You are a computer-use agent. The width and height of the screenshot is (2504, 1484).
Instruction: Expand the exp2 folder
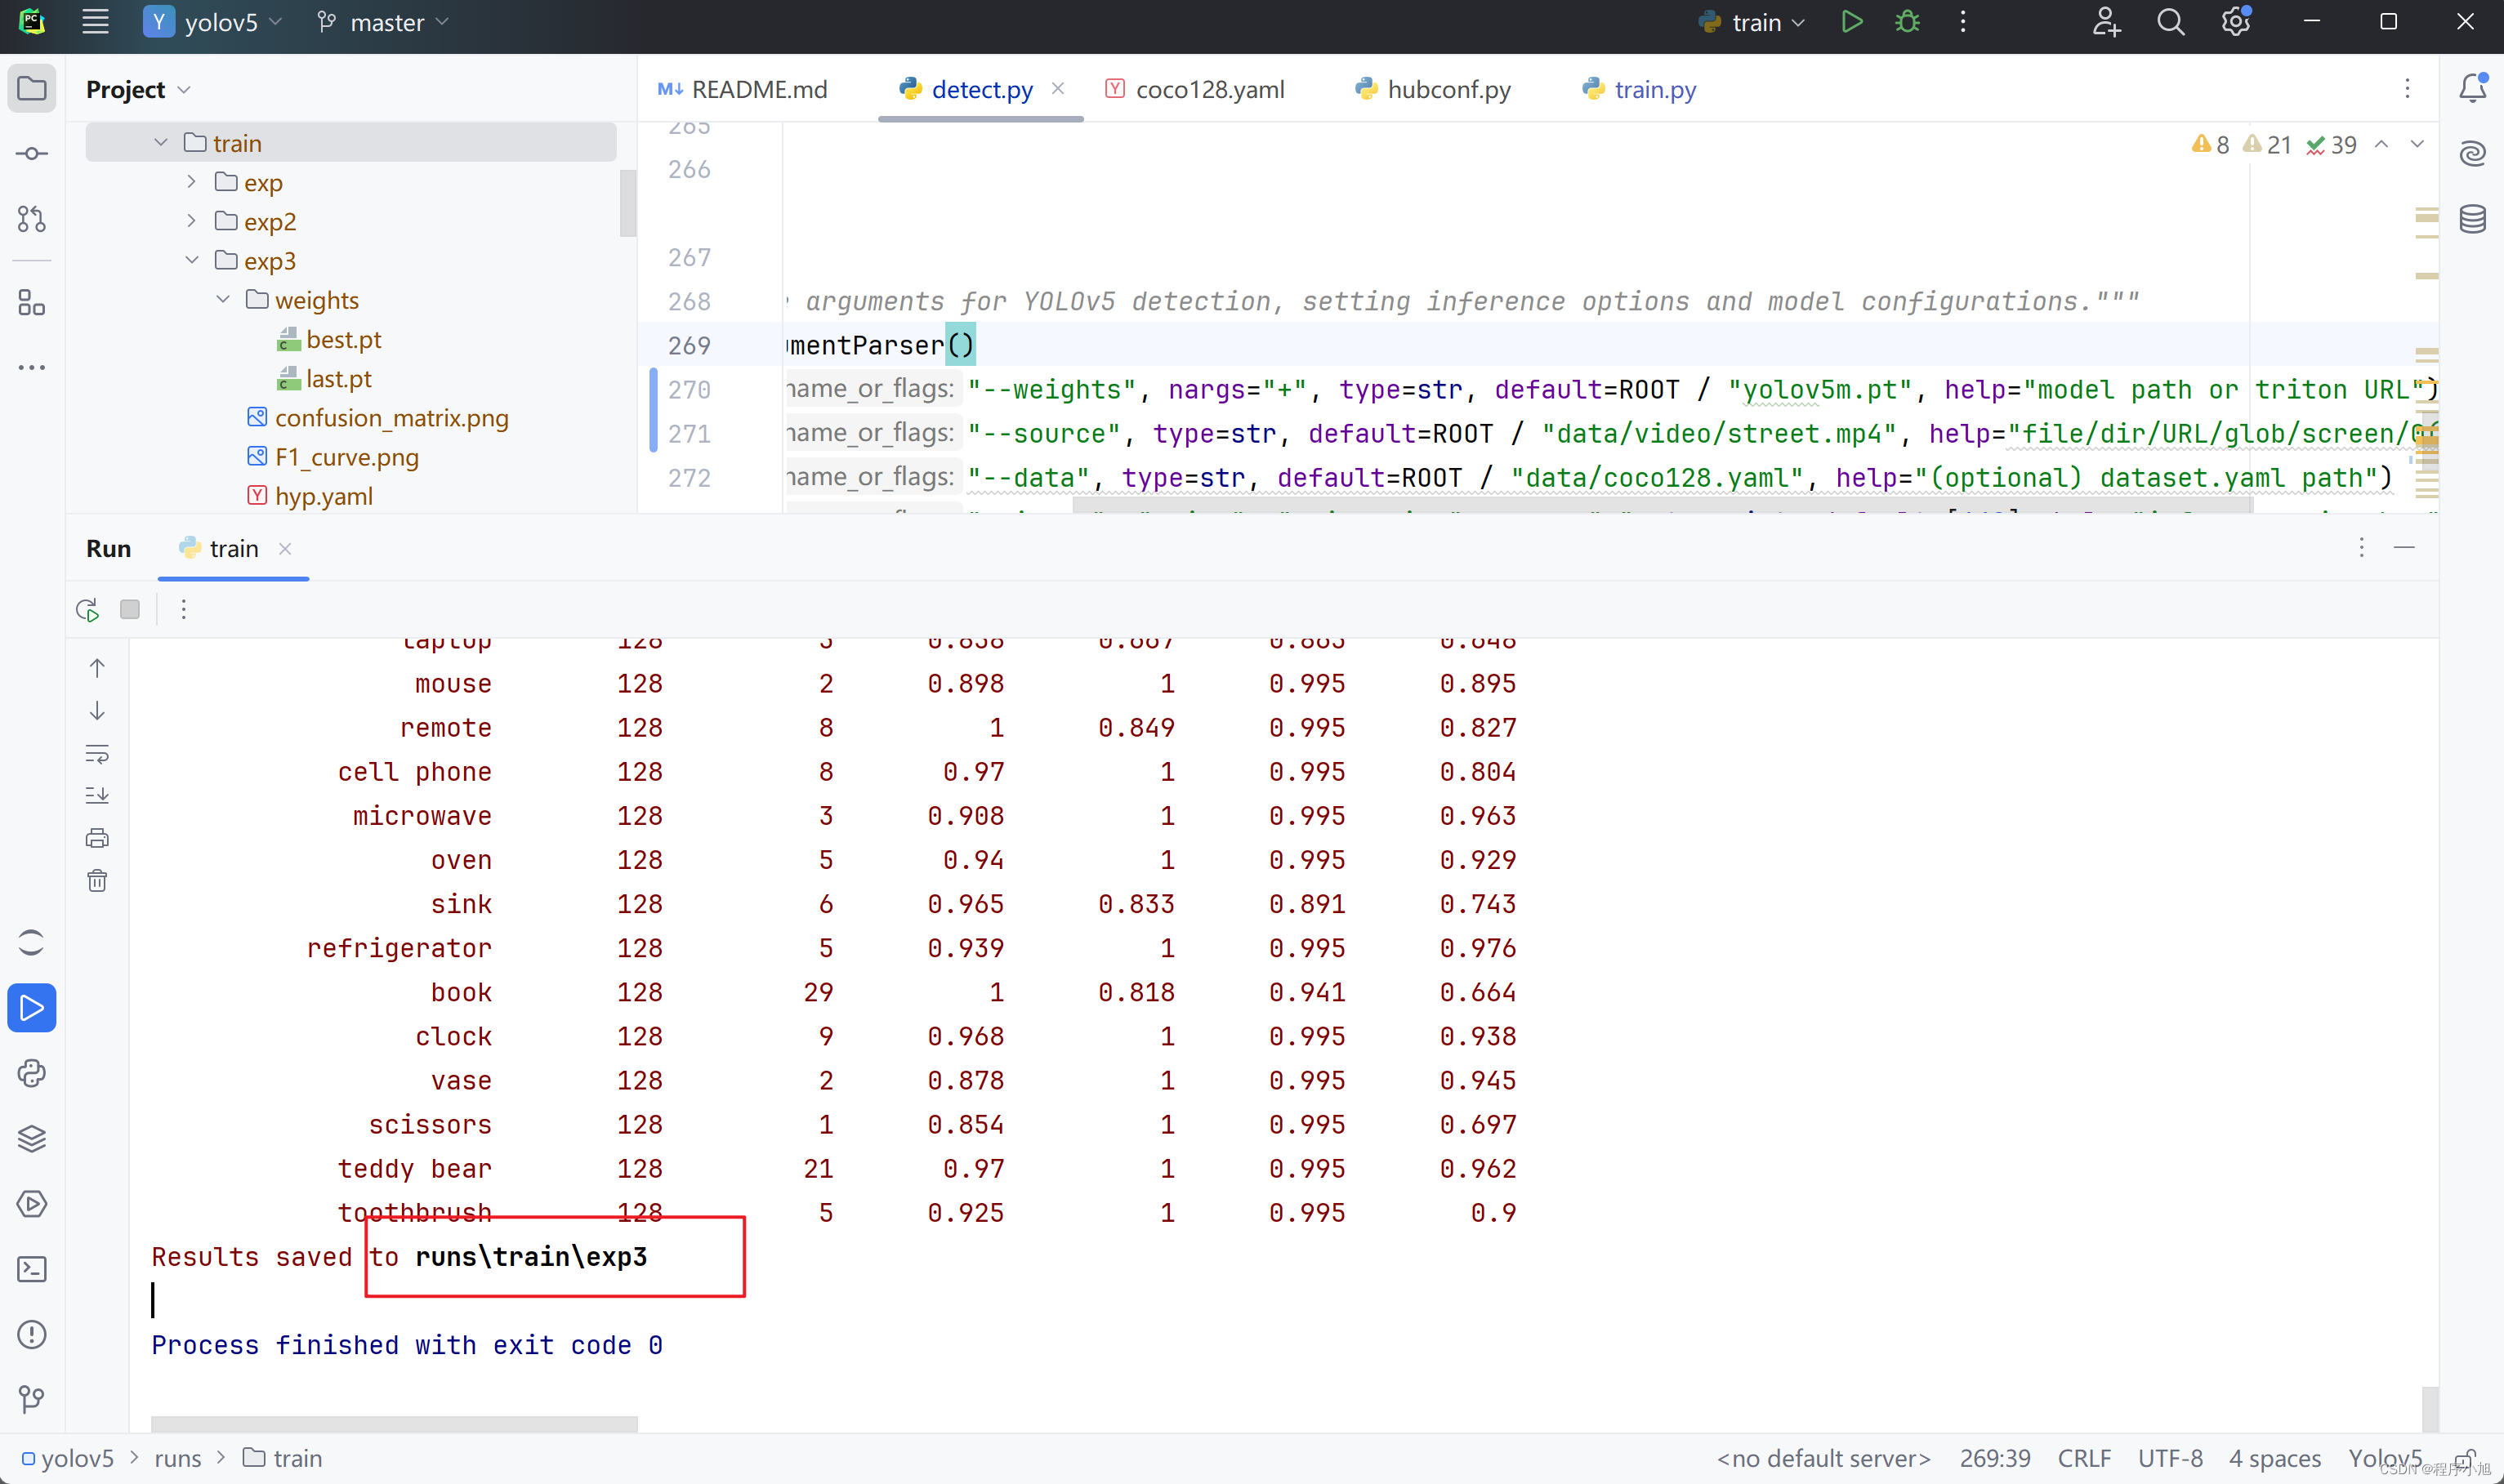[191, 221]
